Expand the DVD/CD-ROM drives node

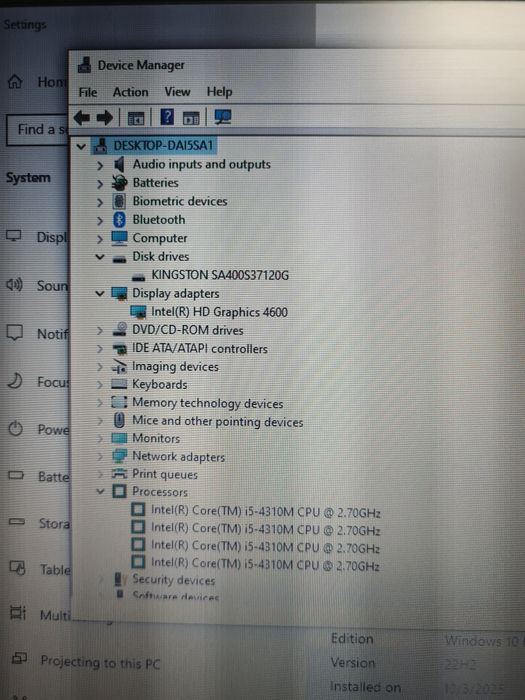100,330
